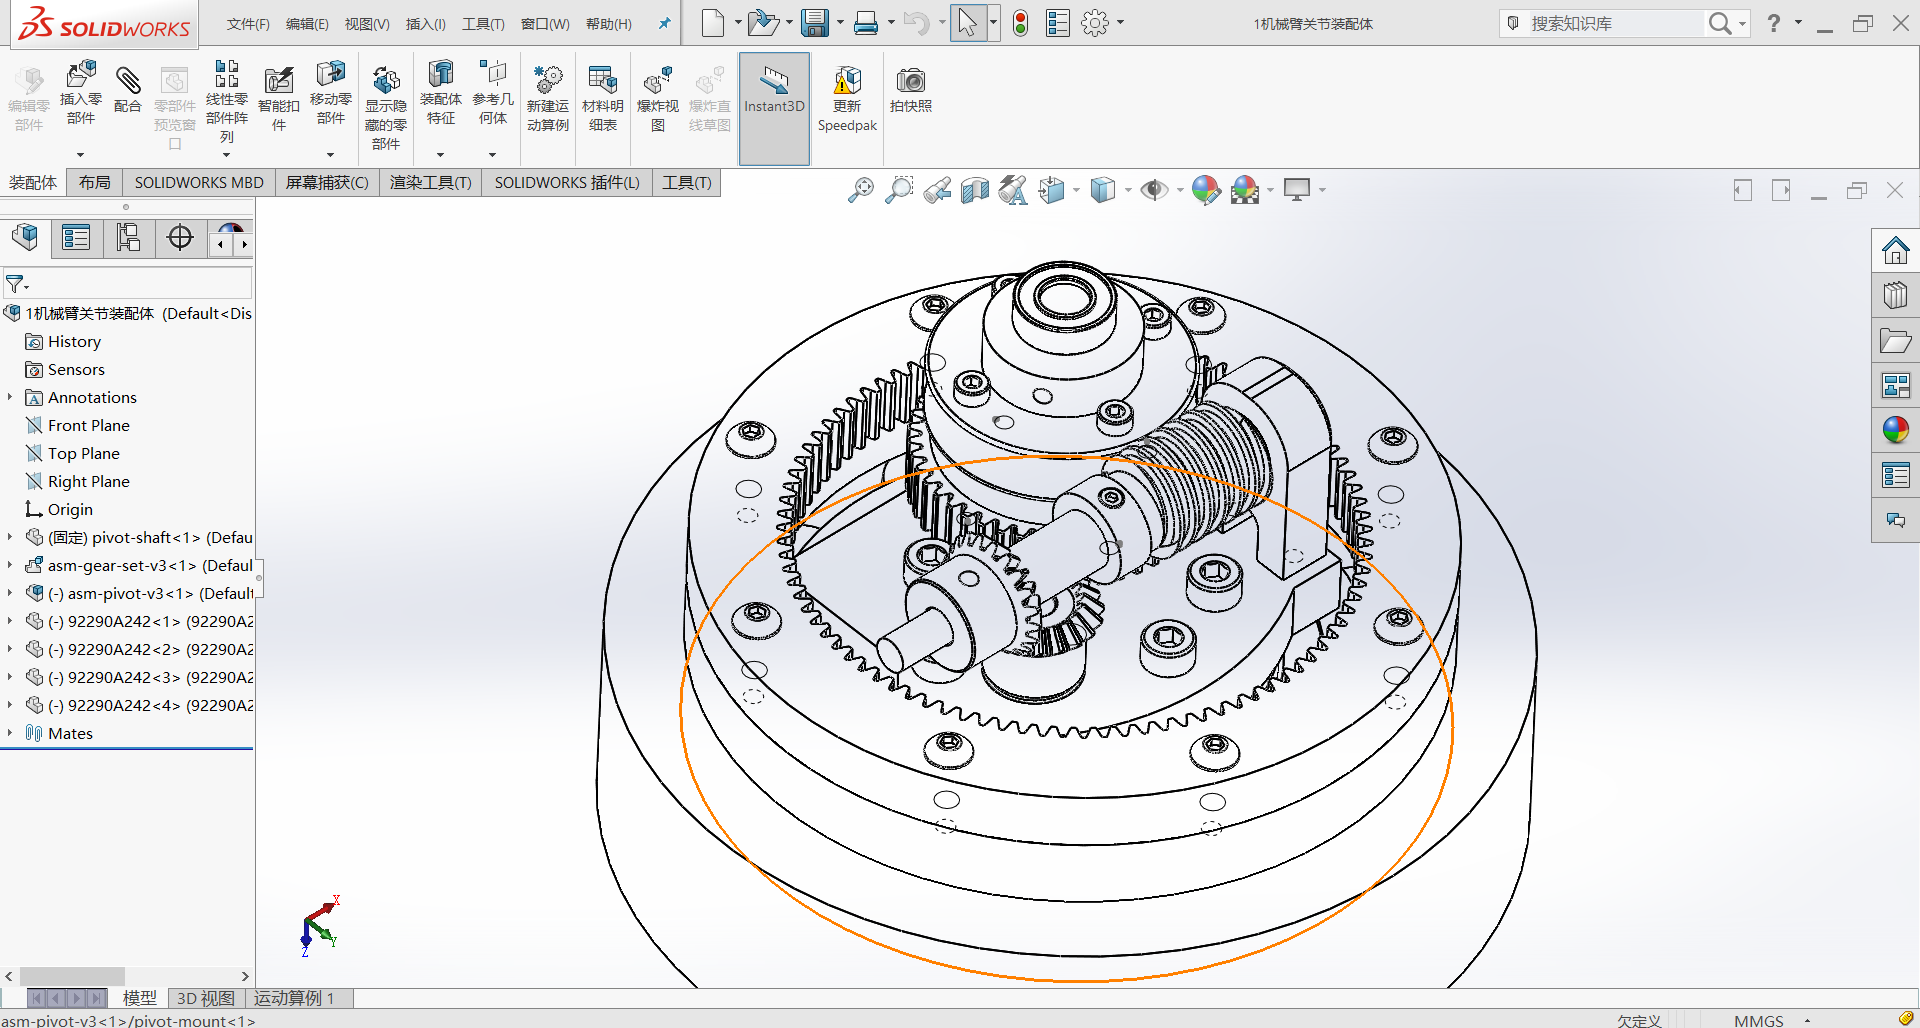The height and width of the screenshot is (1028, 1920).
Task: Toggle the Hide/Show Items eye icon
Action: click(1154, 190)
